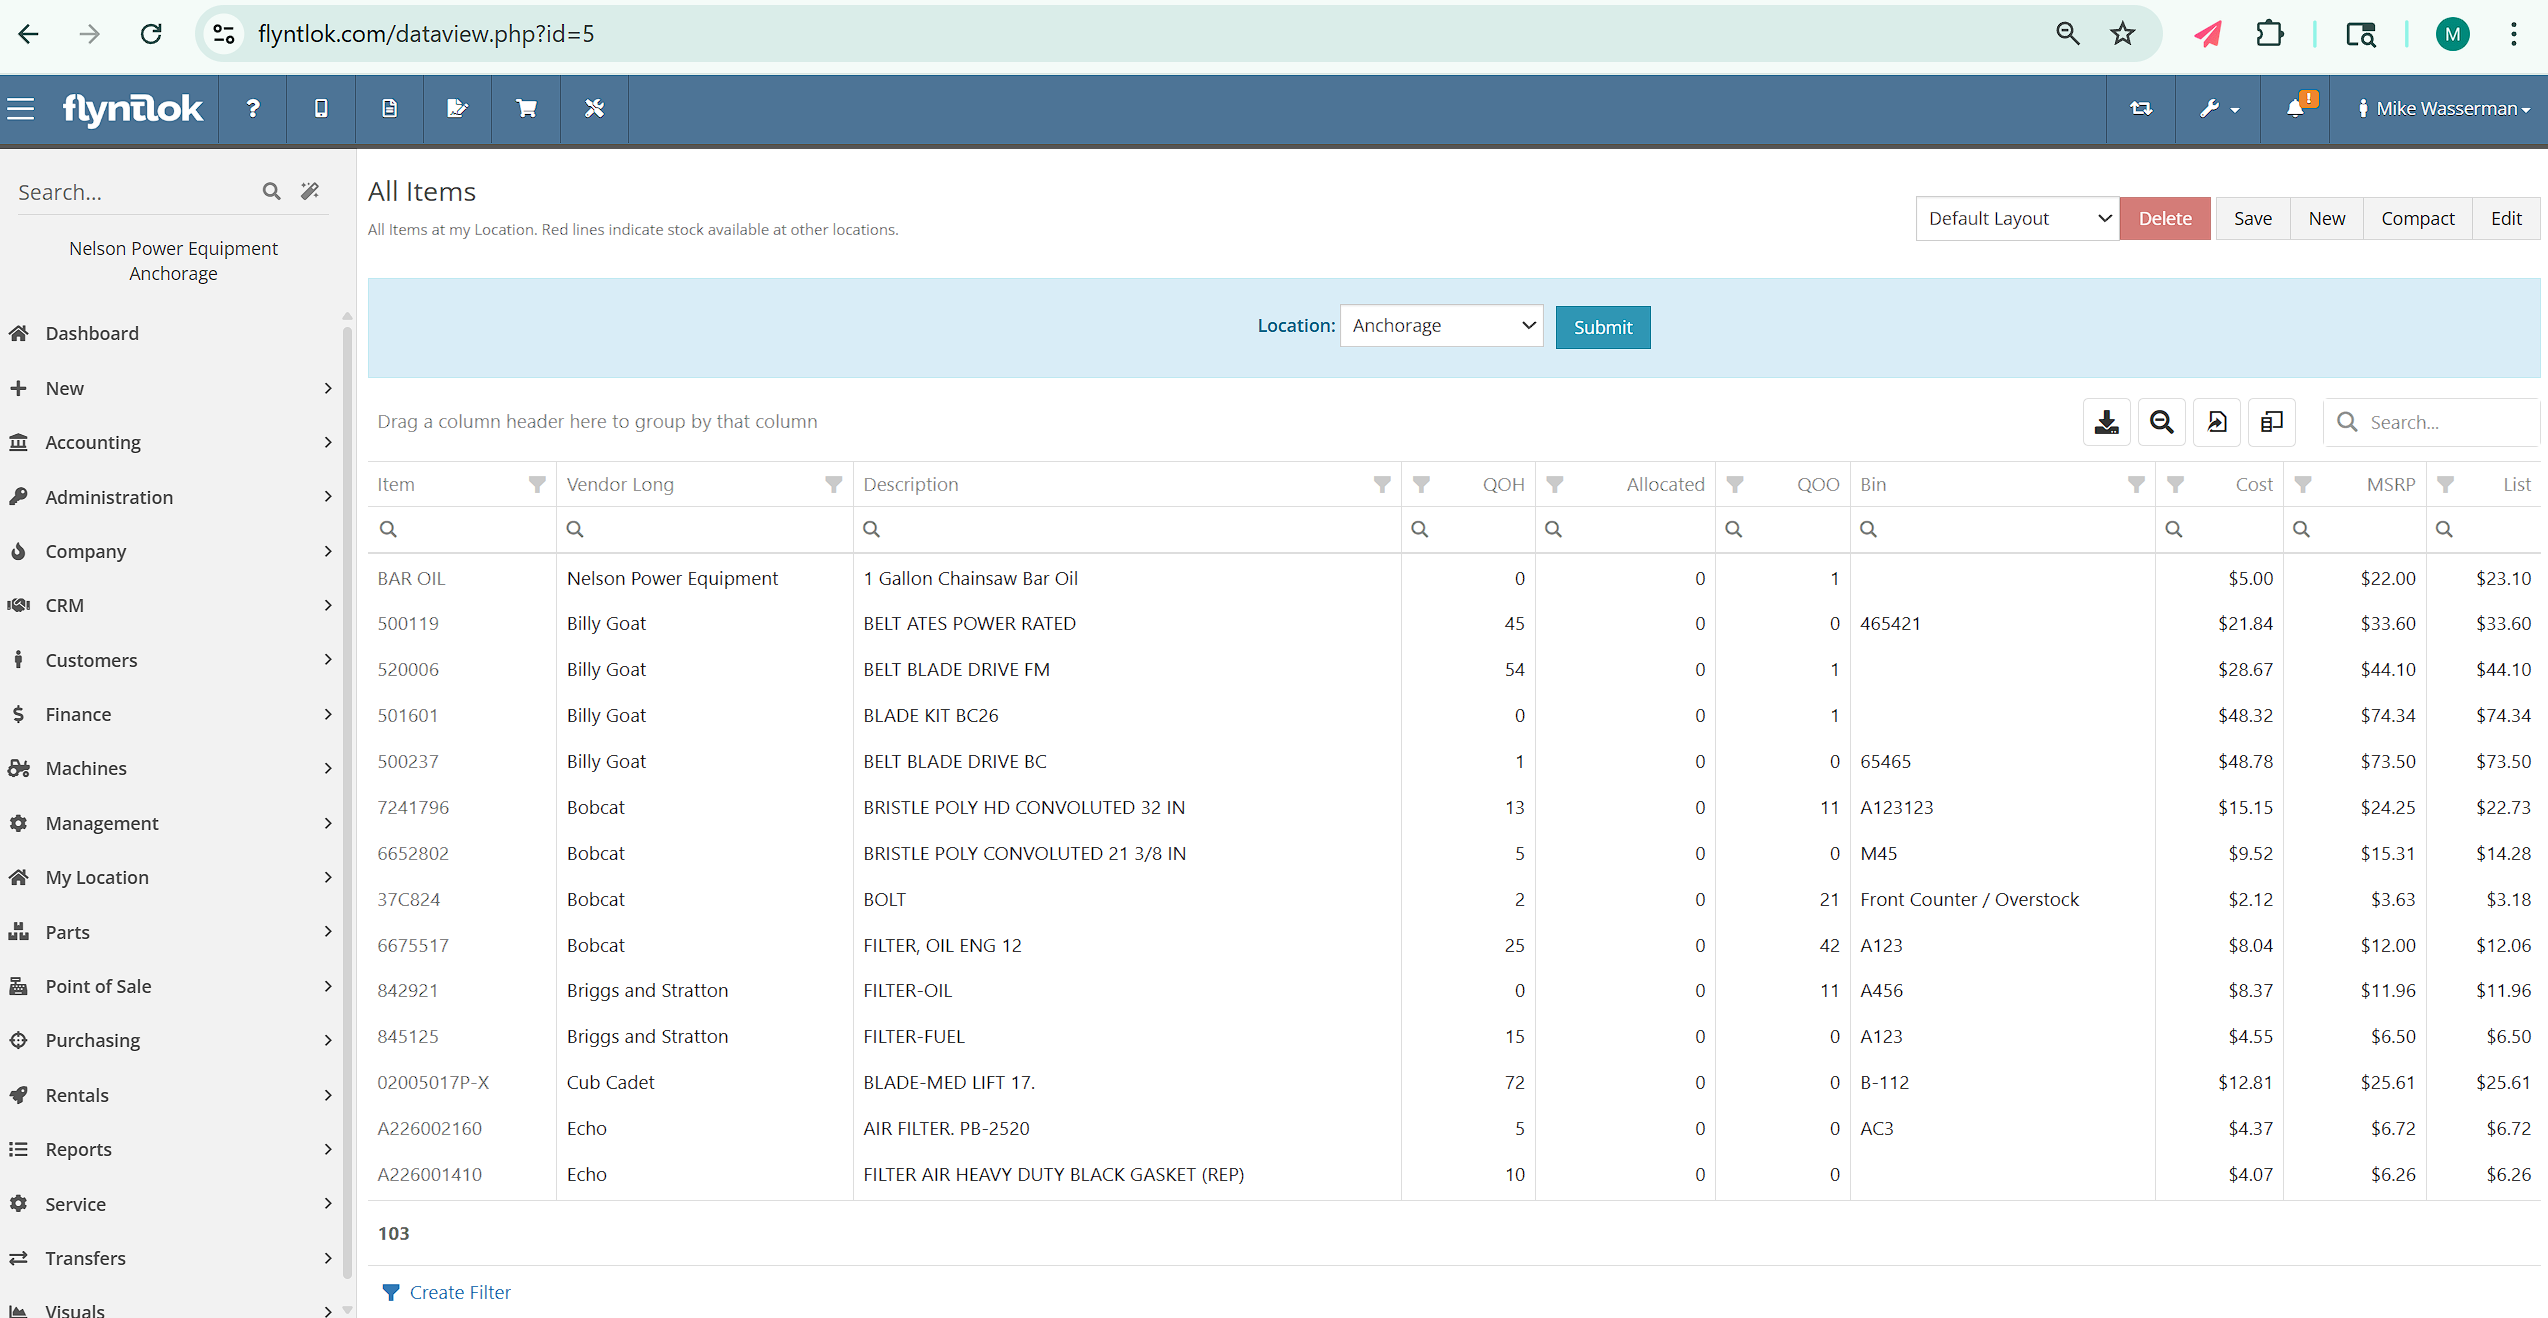Image resolution: width=2548 pixels, height=1318 pixels.
Task: Expand the Purchasing sidebar menu
Action: 170,1040
